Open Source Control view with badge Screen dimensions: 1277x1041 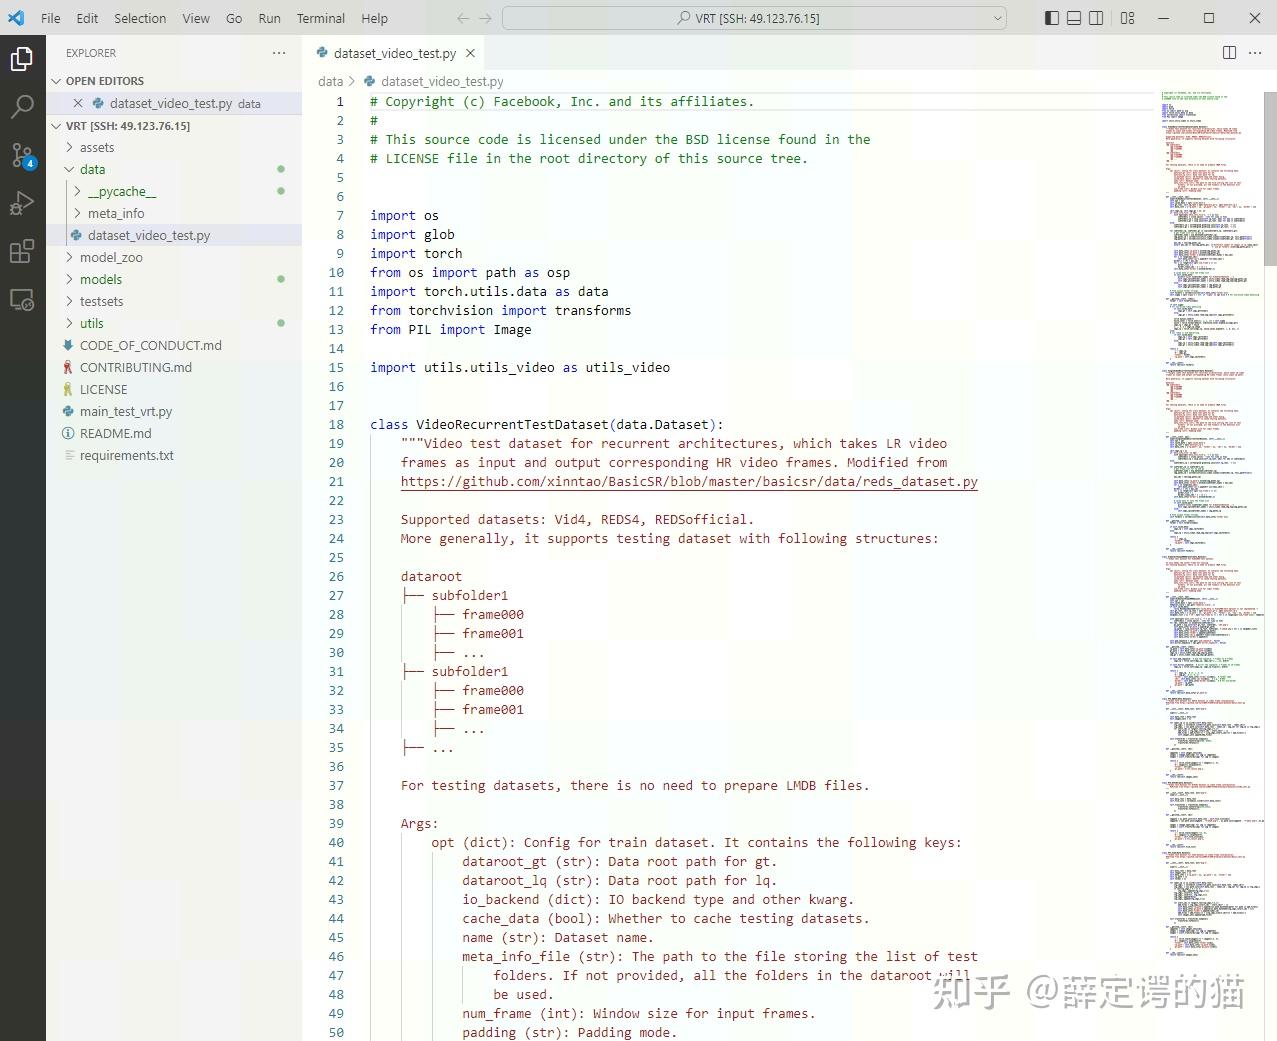22,155
